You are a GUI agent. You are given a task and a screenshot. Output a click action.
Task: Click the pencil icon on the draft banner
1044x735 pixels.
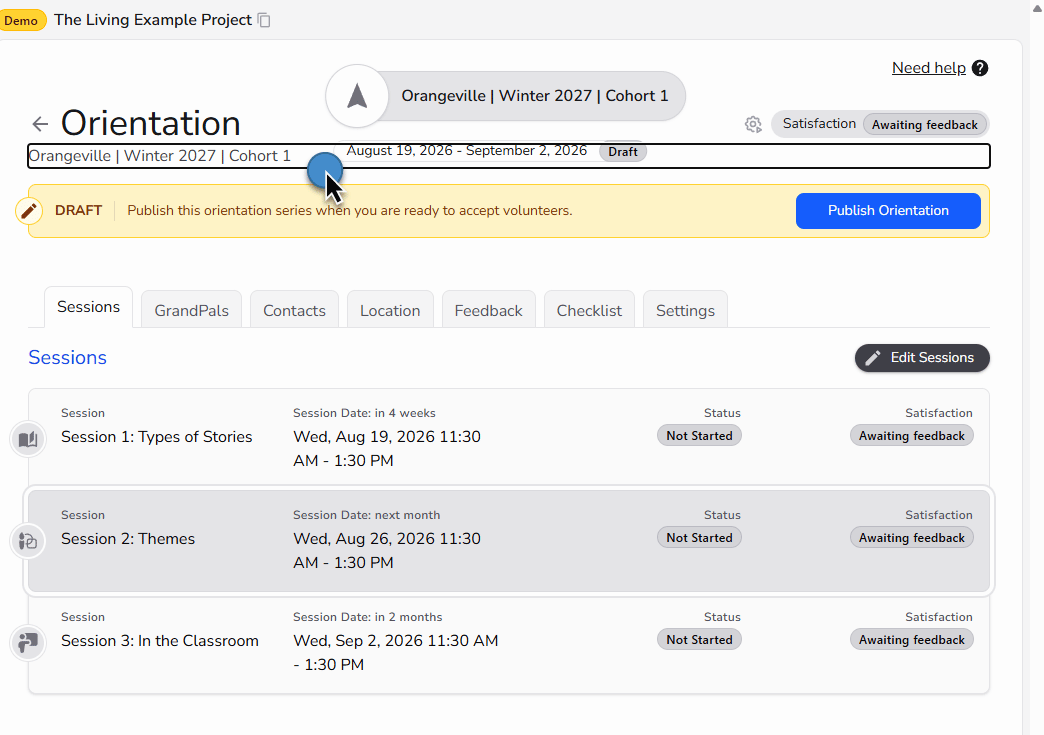pos(29,211)
